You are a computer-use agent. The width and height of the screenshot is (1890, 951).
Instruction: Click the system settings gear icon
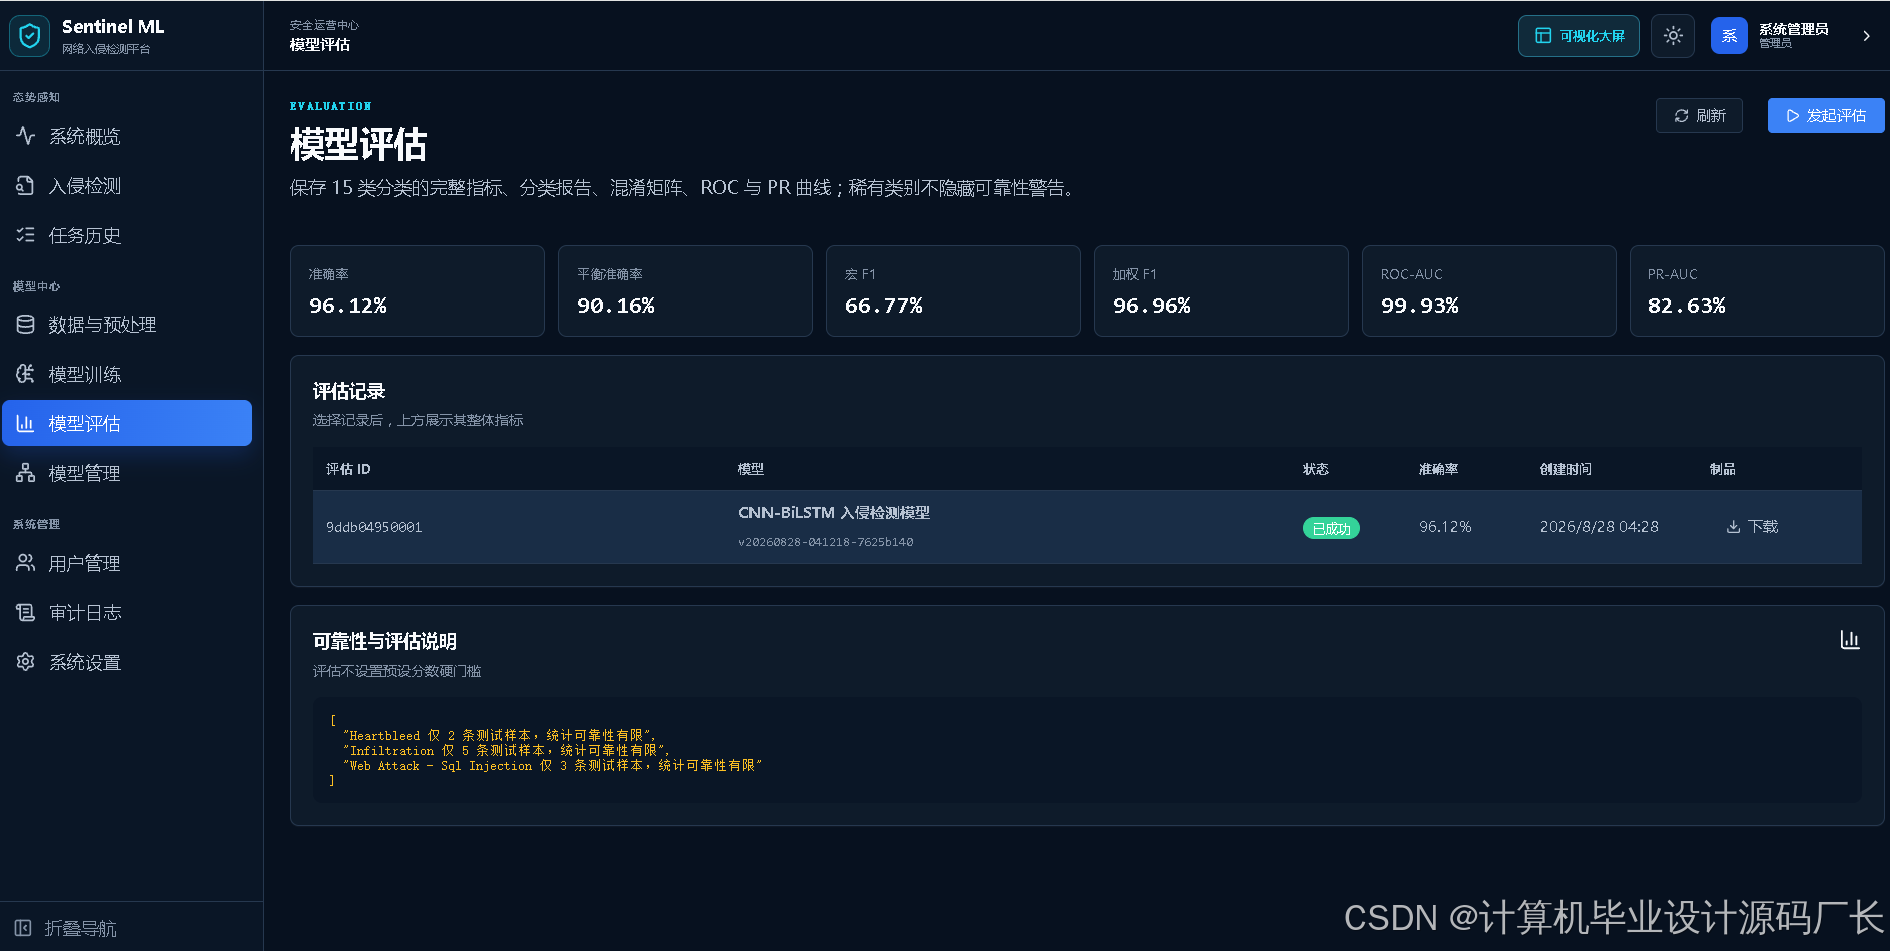26,662
